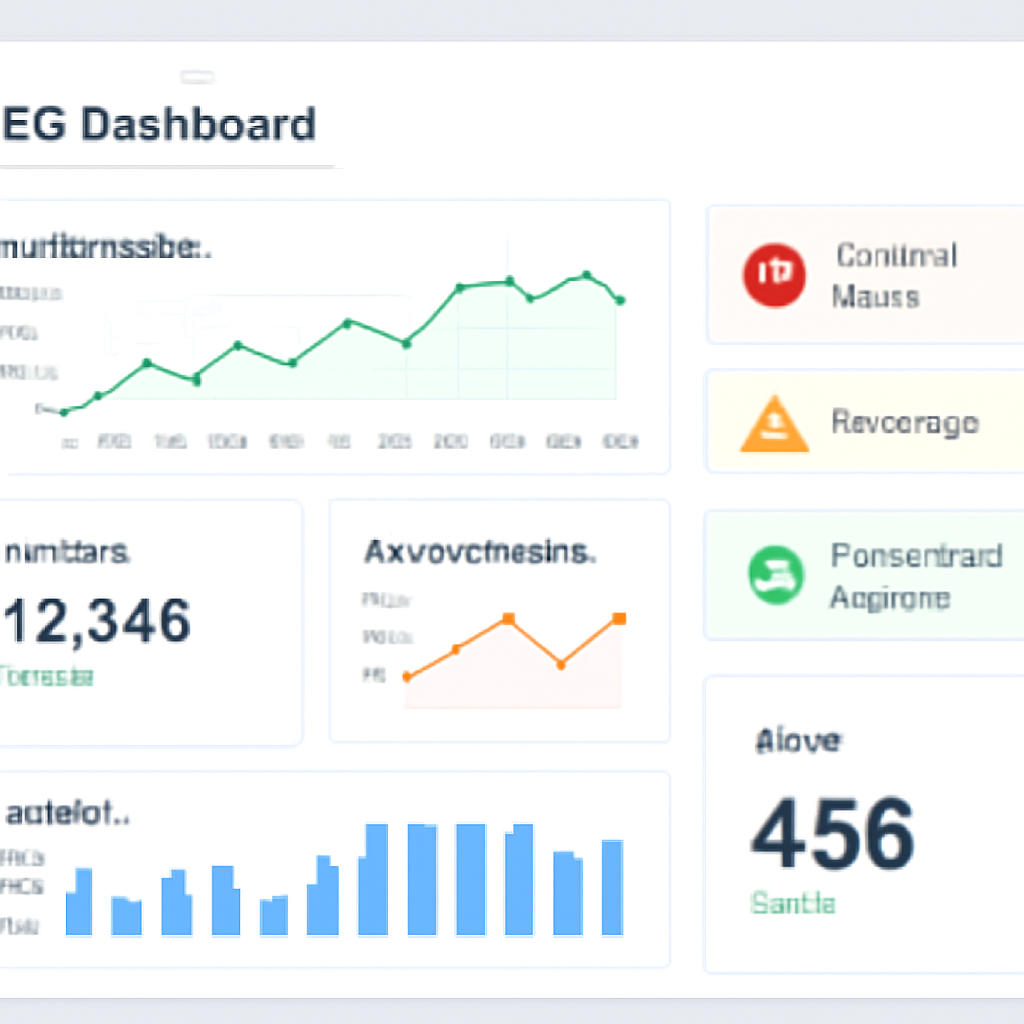Image resolution: width=1024 pixels, height=1024 pixels.
Task: Click the green Santta label under 456
Action: 793,903
